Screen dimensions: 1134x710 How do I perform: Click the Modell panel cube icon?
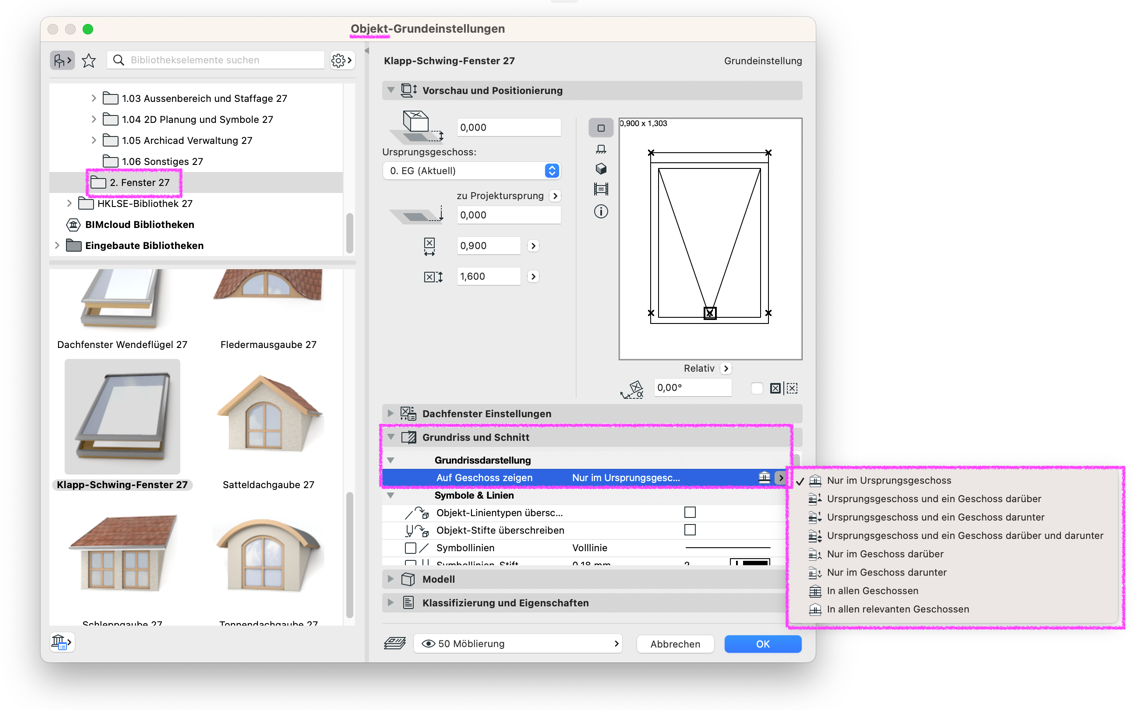coord(408,579)
